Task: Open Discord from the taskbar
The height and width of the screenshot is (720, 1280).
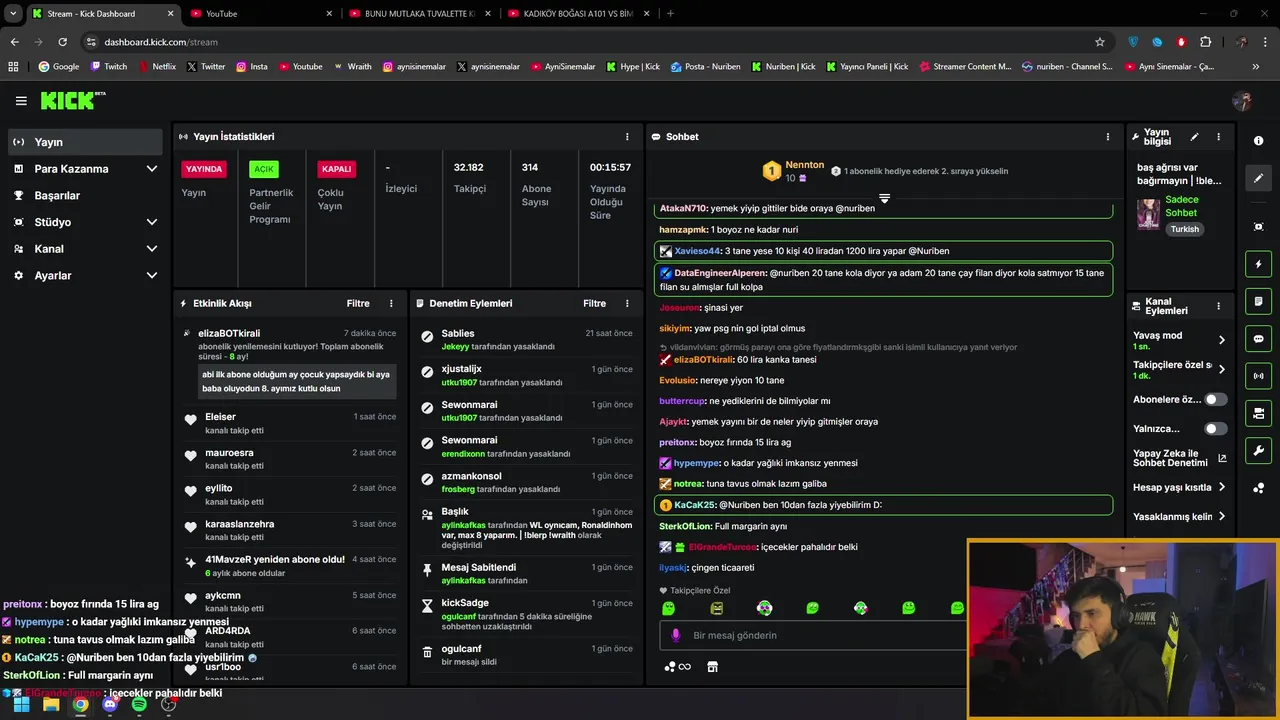Action: click(x=110, y=704)
